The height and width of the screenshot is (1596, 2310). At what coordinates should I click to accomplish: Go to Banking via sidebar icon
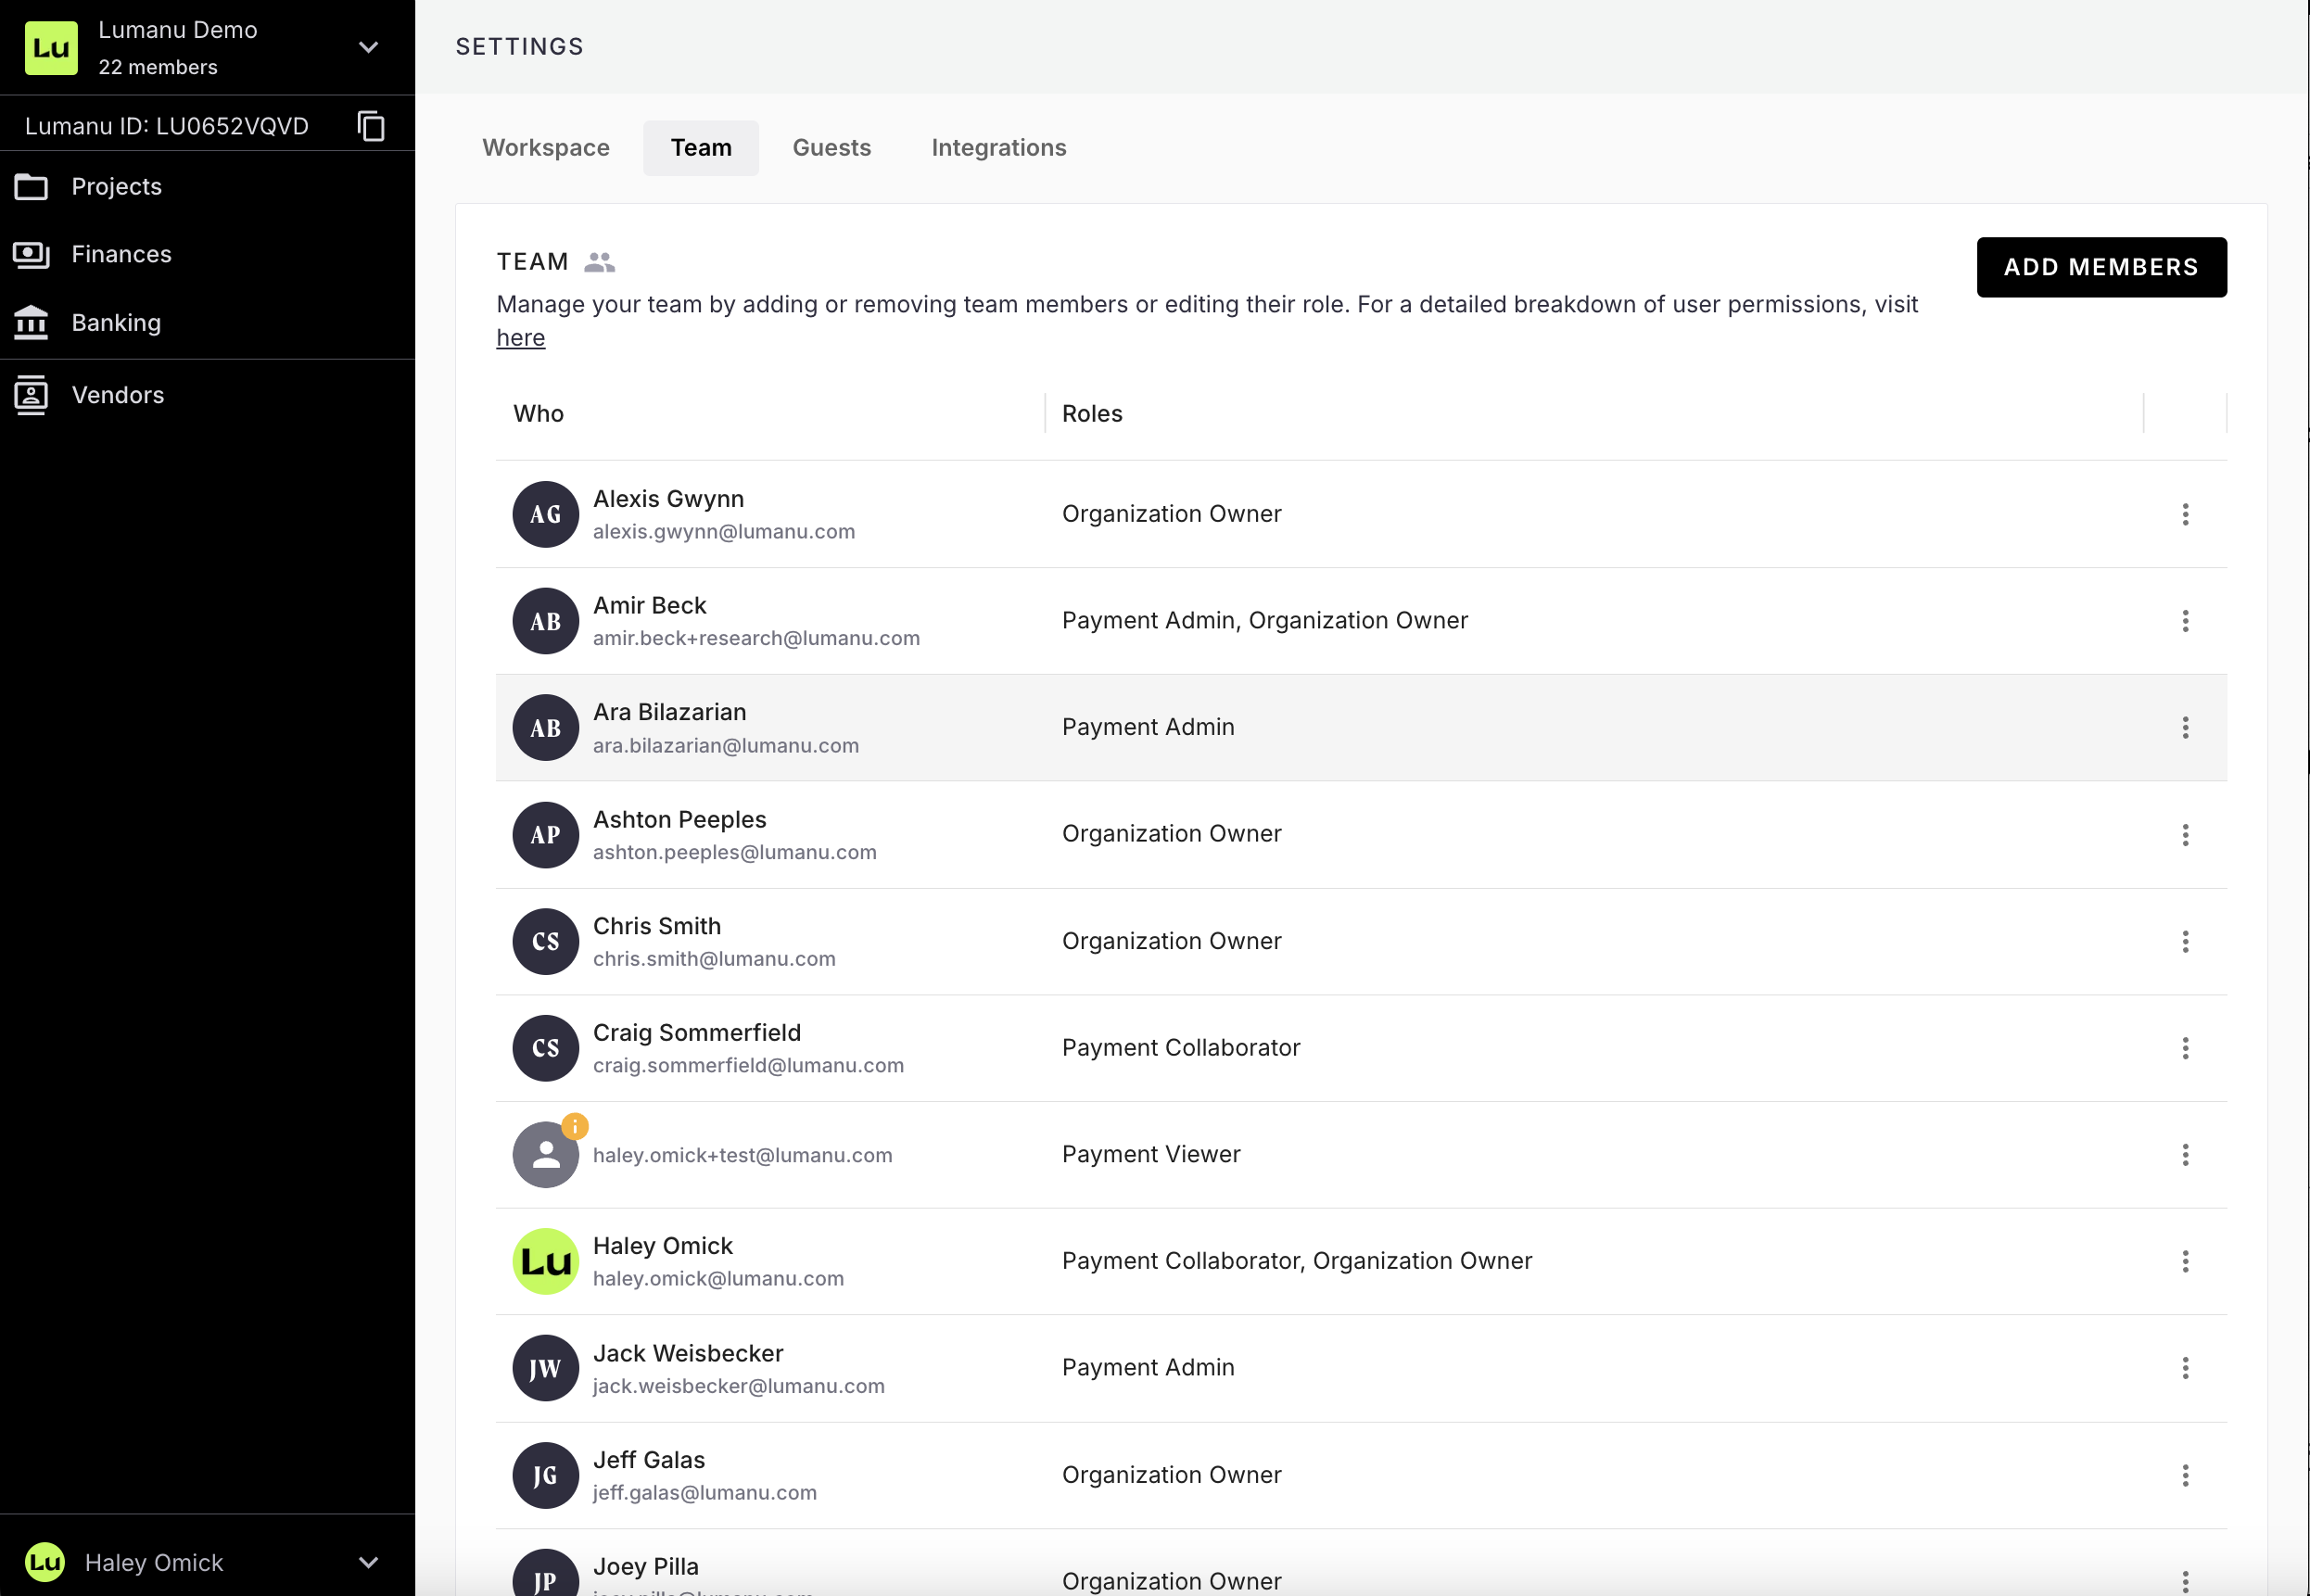[31, 323]
